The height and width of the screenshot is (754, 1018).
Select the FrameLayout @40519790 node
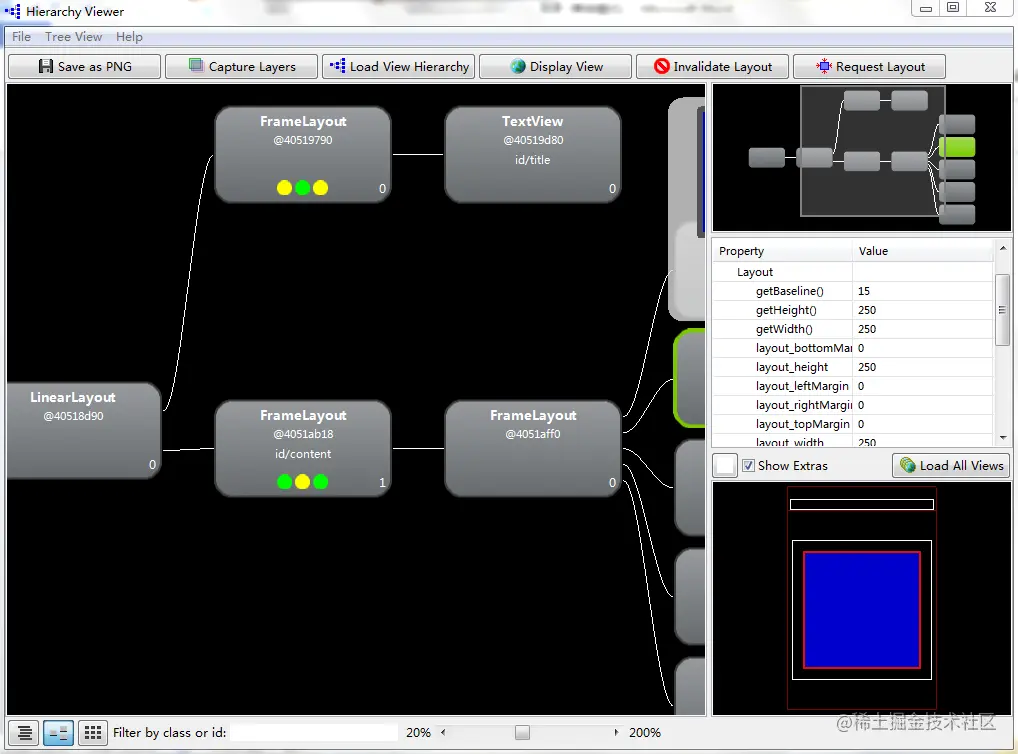(303, 155)
